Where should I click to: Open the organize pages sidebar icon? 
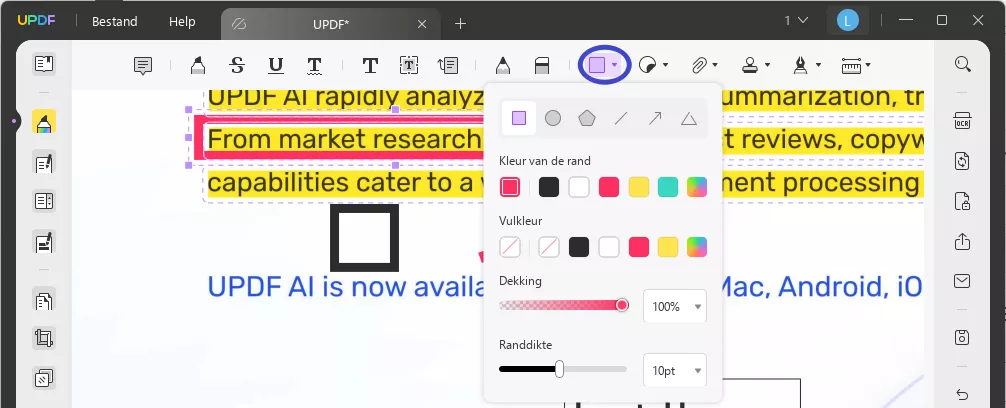pos(44,300)
